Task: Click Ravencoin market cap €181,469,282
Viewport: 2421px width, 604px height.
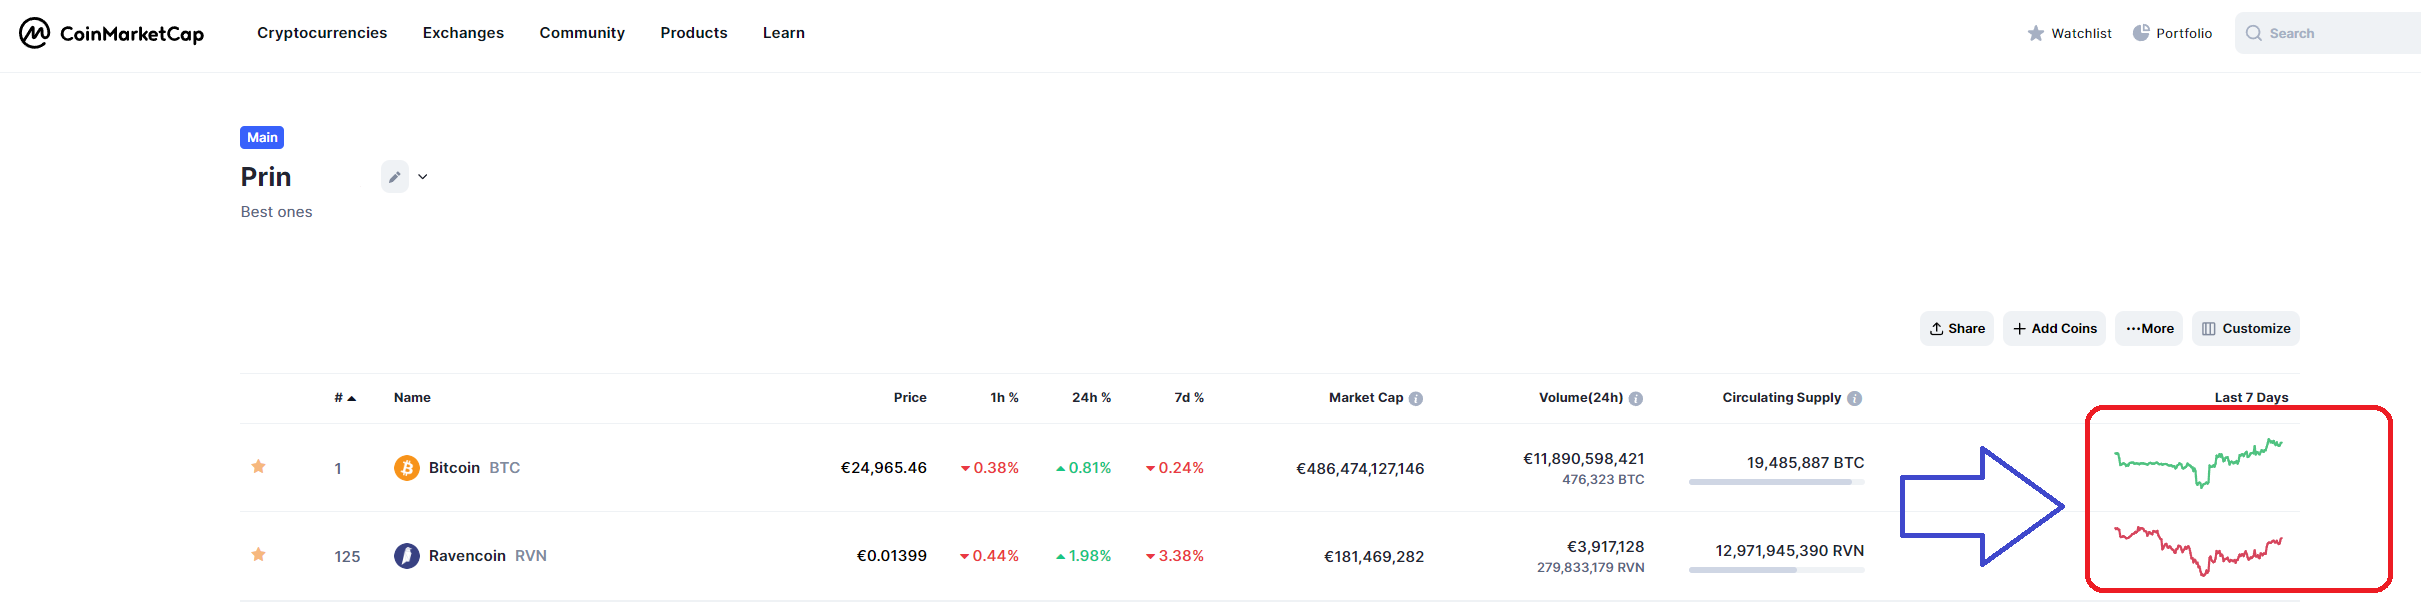Action: [1374, 557]
